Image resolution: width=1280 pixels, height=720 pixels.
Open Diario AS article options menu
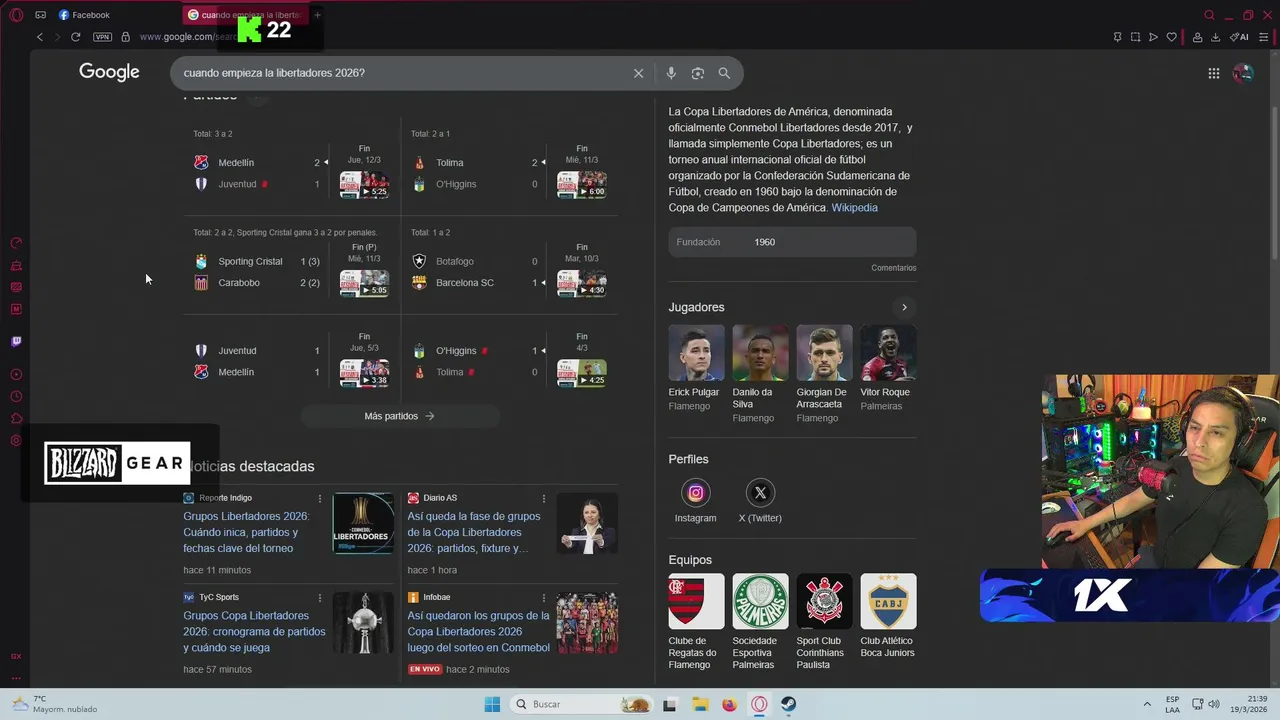coord(544,498)
